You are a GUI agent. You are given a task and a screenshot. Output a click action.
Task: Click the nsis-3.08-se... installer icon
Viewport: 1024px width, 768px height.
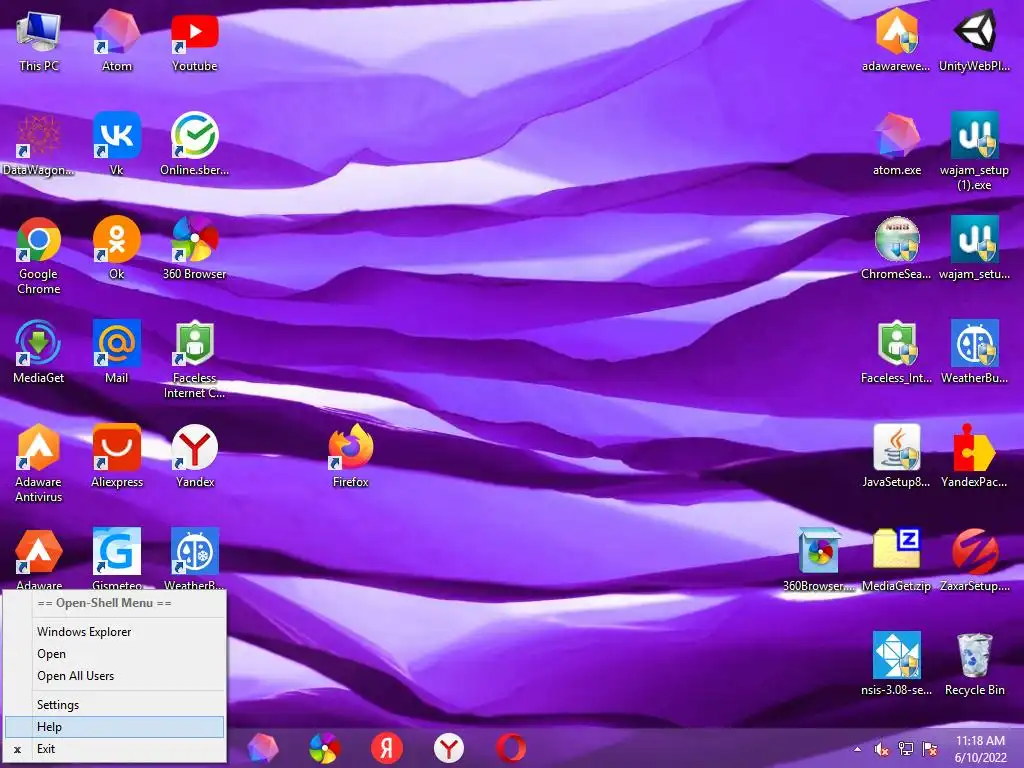(897, 664)
